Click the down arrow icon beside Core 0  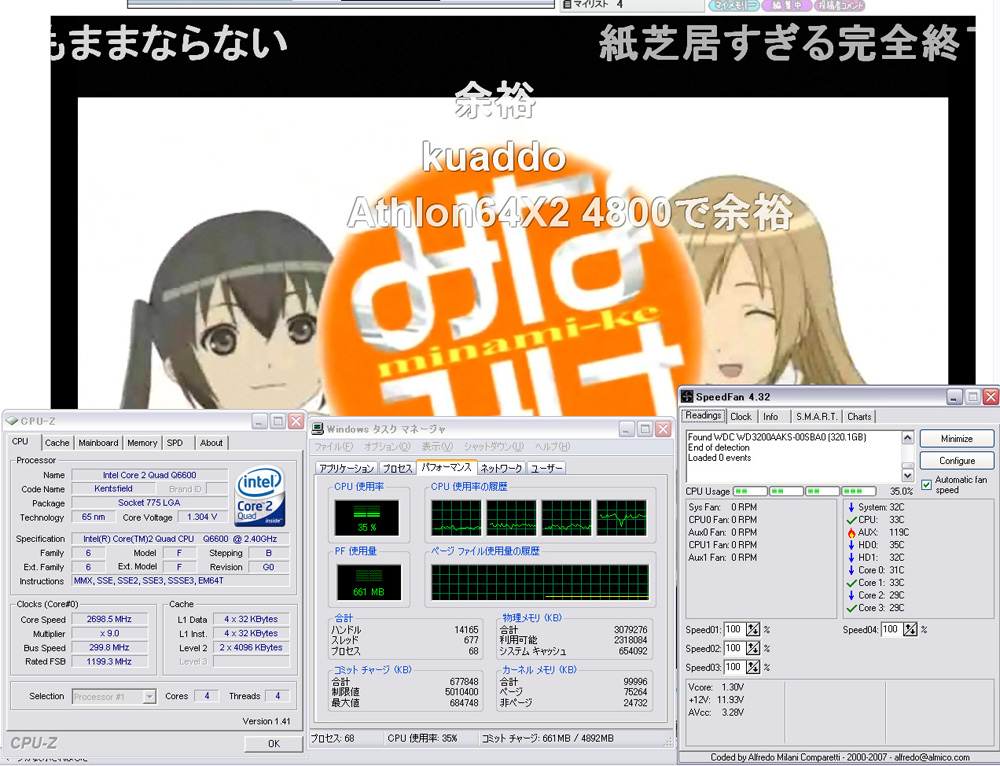[x=851, y=570]
